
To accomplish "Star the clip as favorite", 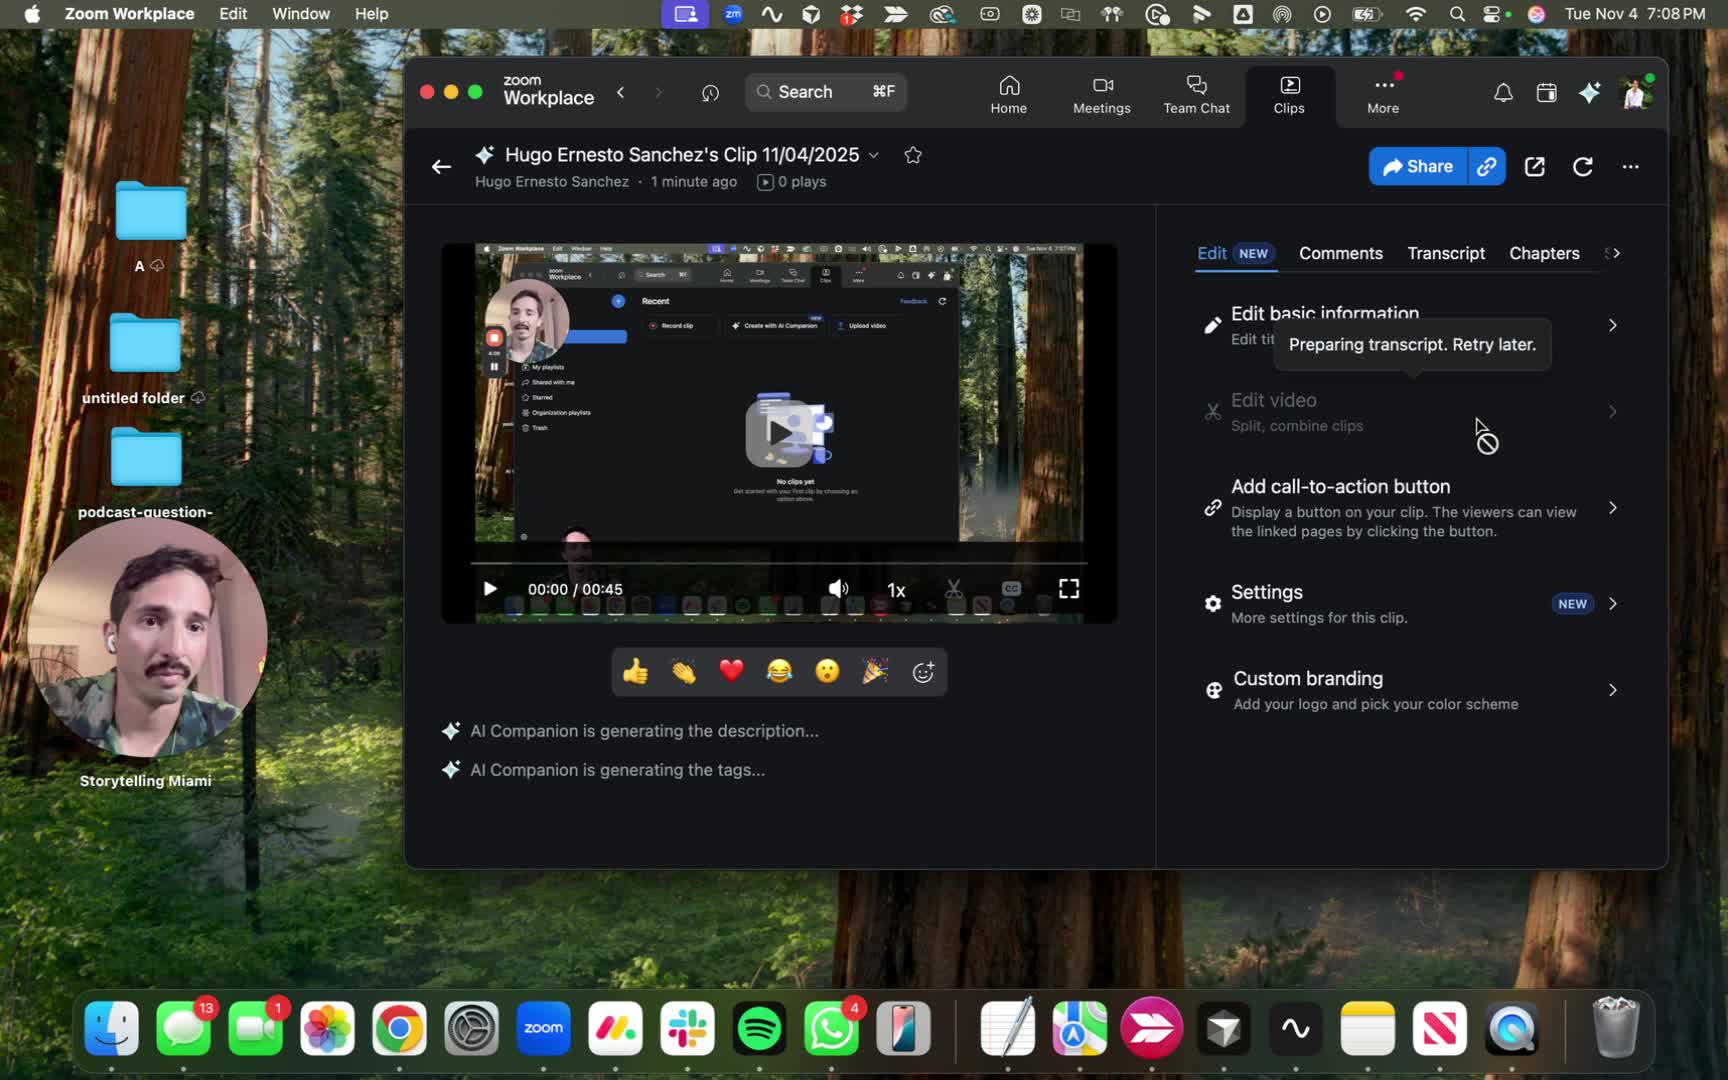I will pyautogui.click(x=913, y=155).
